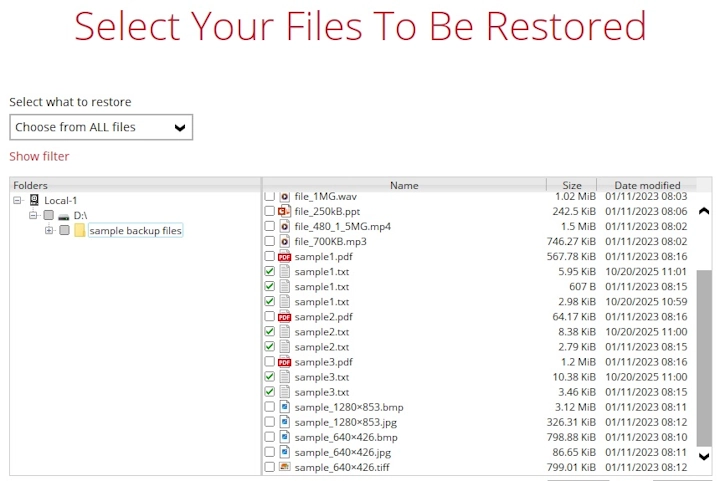Click the image icon of sample_640×426.tiff
The image size is (720, 481).
click(x=285, y=467)
